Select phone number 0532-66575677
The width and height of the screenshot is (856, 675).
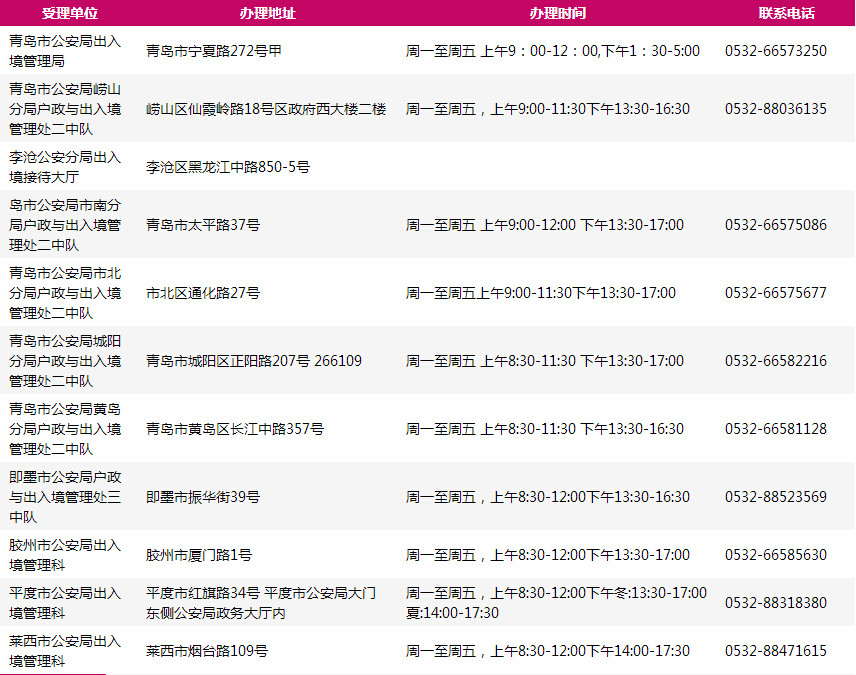[x=776, y=293]
